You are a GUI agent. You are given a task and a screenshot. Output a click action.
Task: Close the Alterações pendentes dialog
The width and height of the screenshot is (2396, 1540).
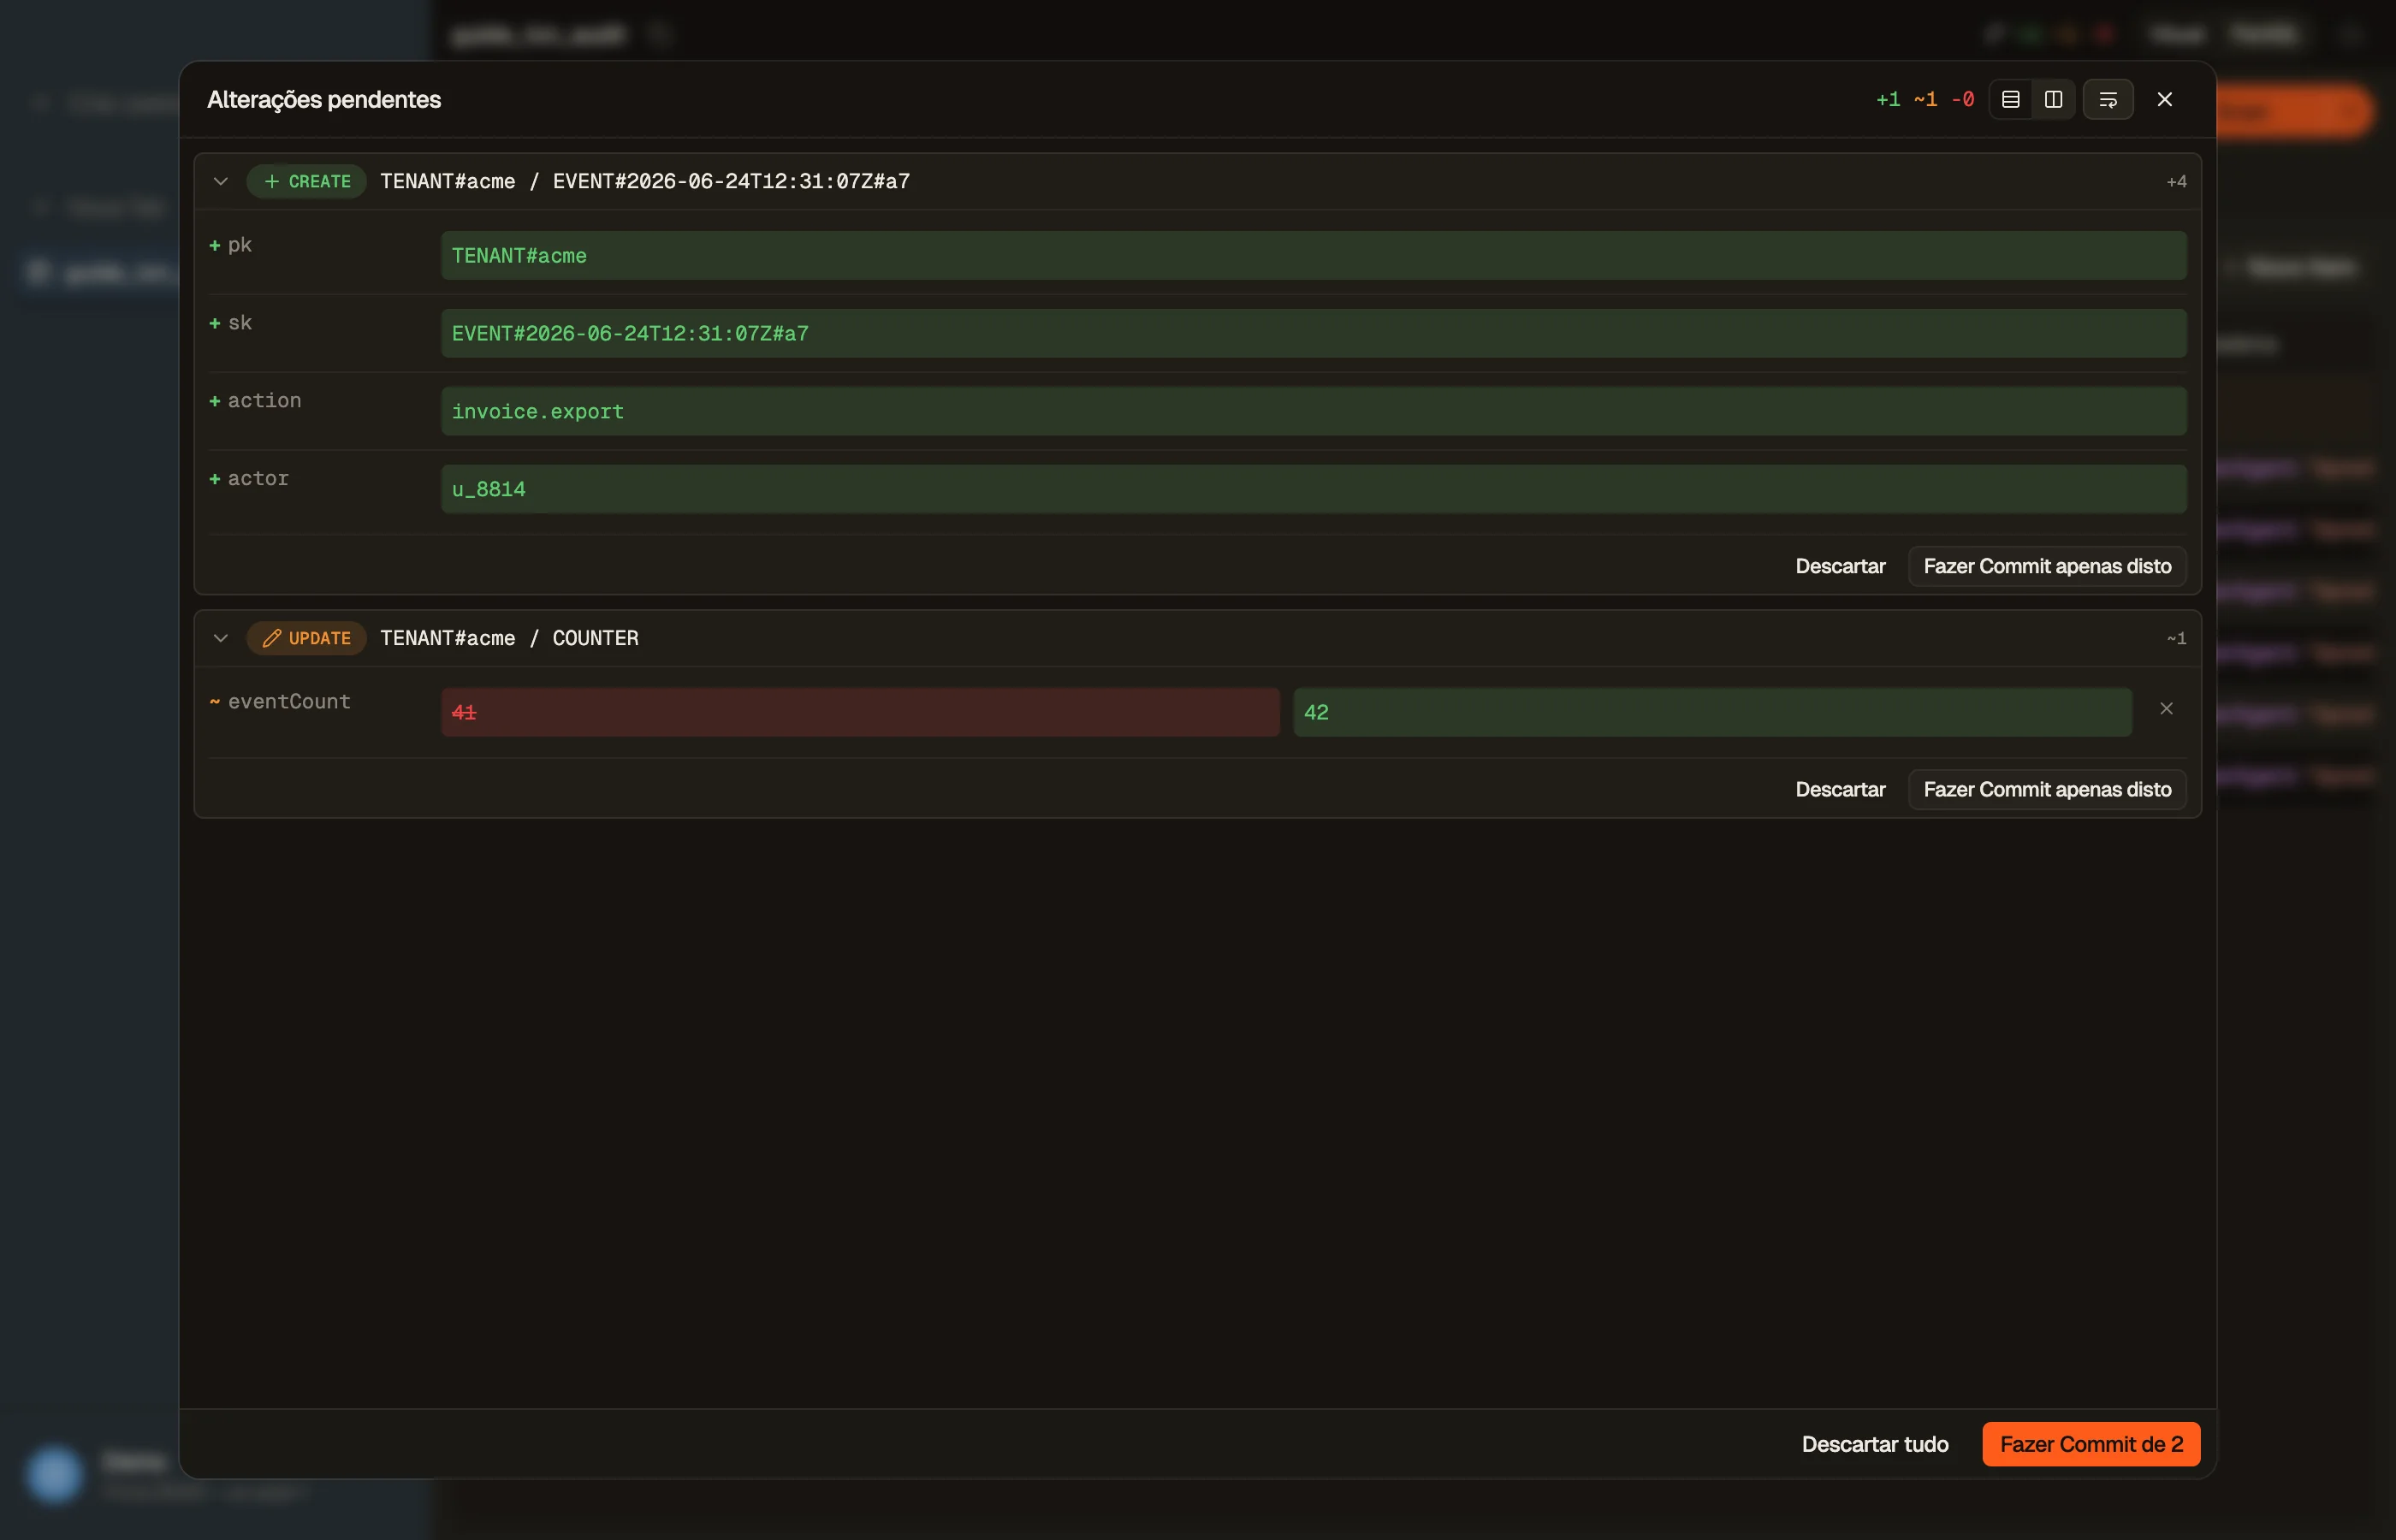click(x=2165, y=99)
